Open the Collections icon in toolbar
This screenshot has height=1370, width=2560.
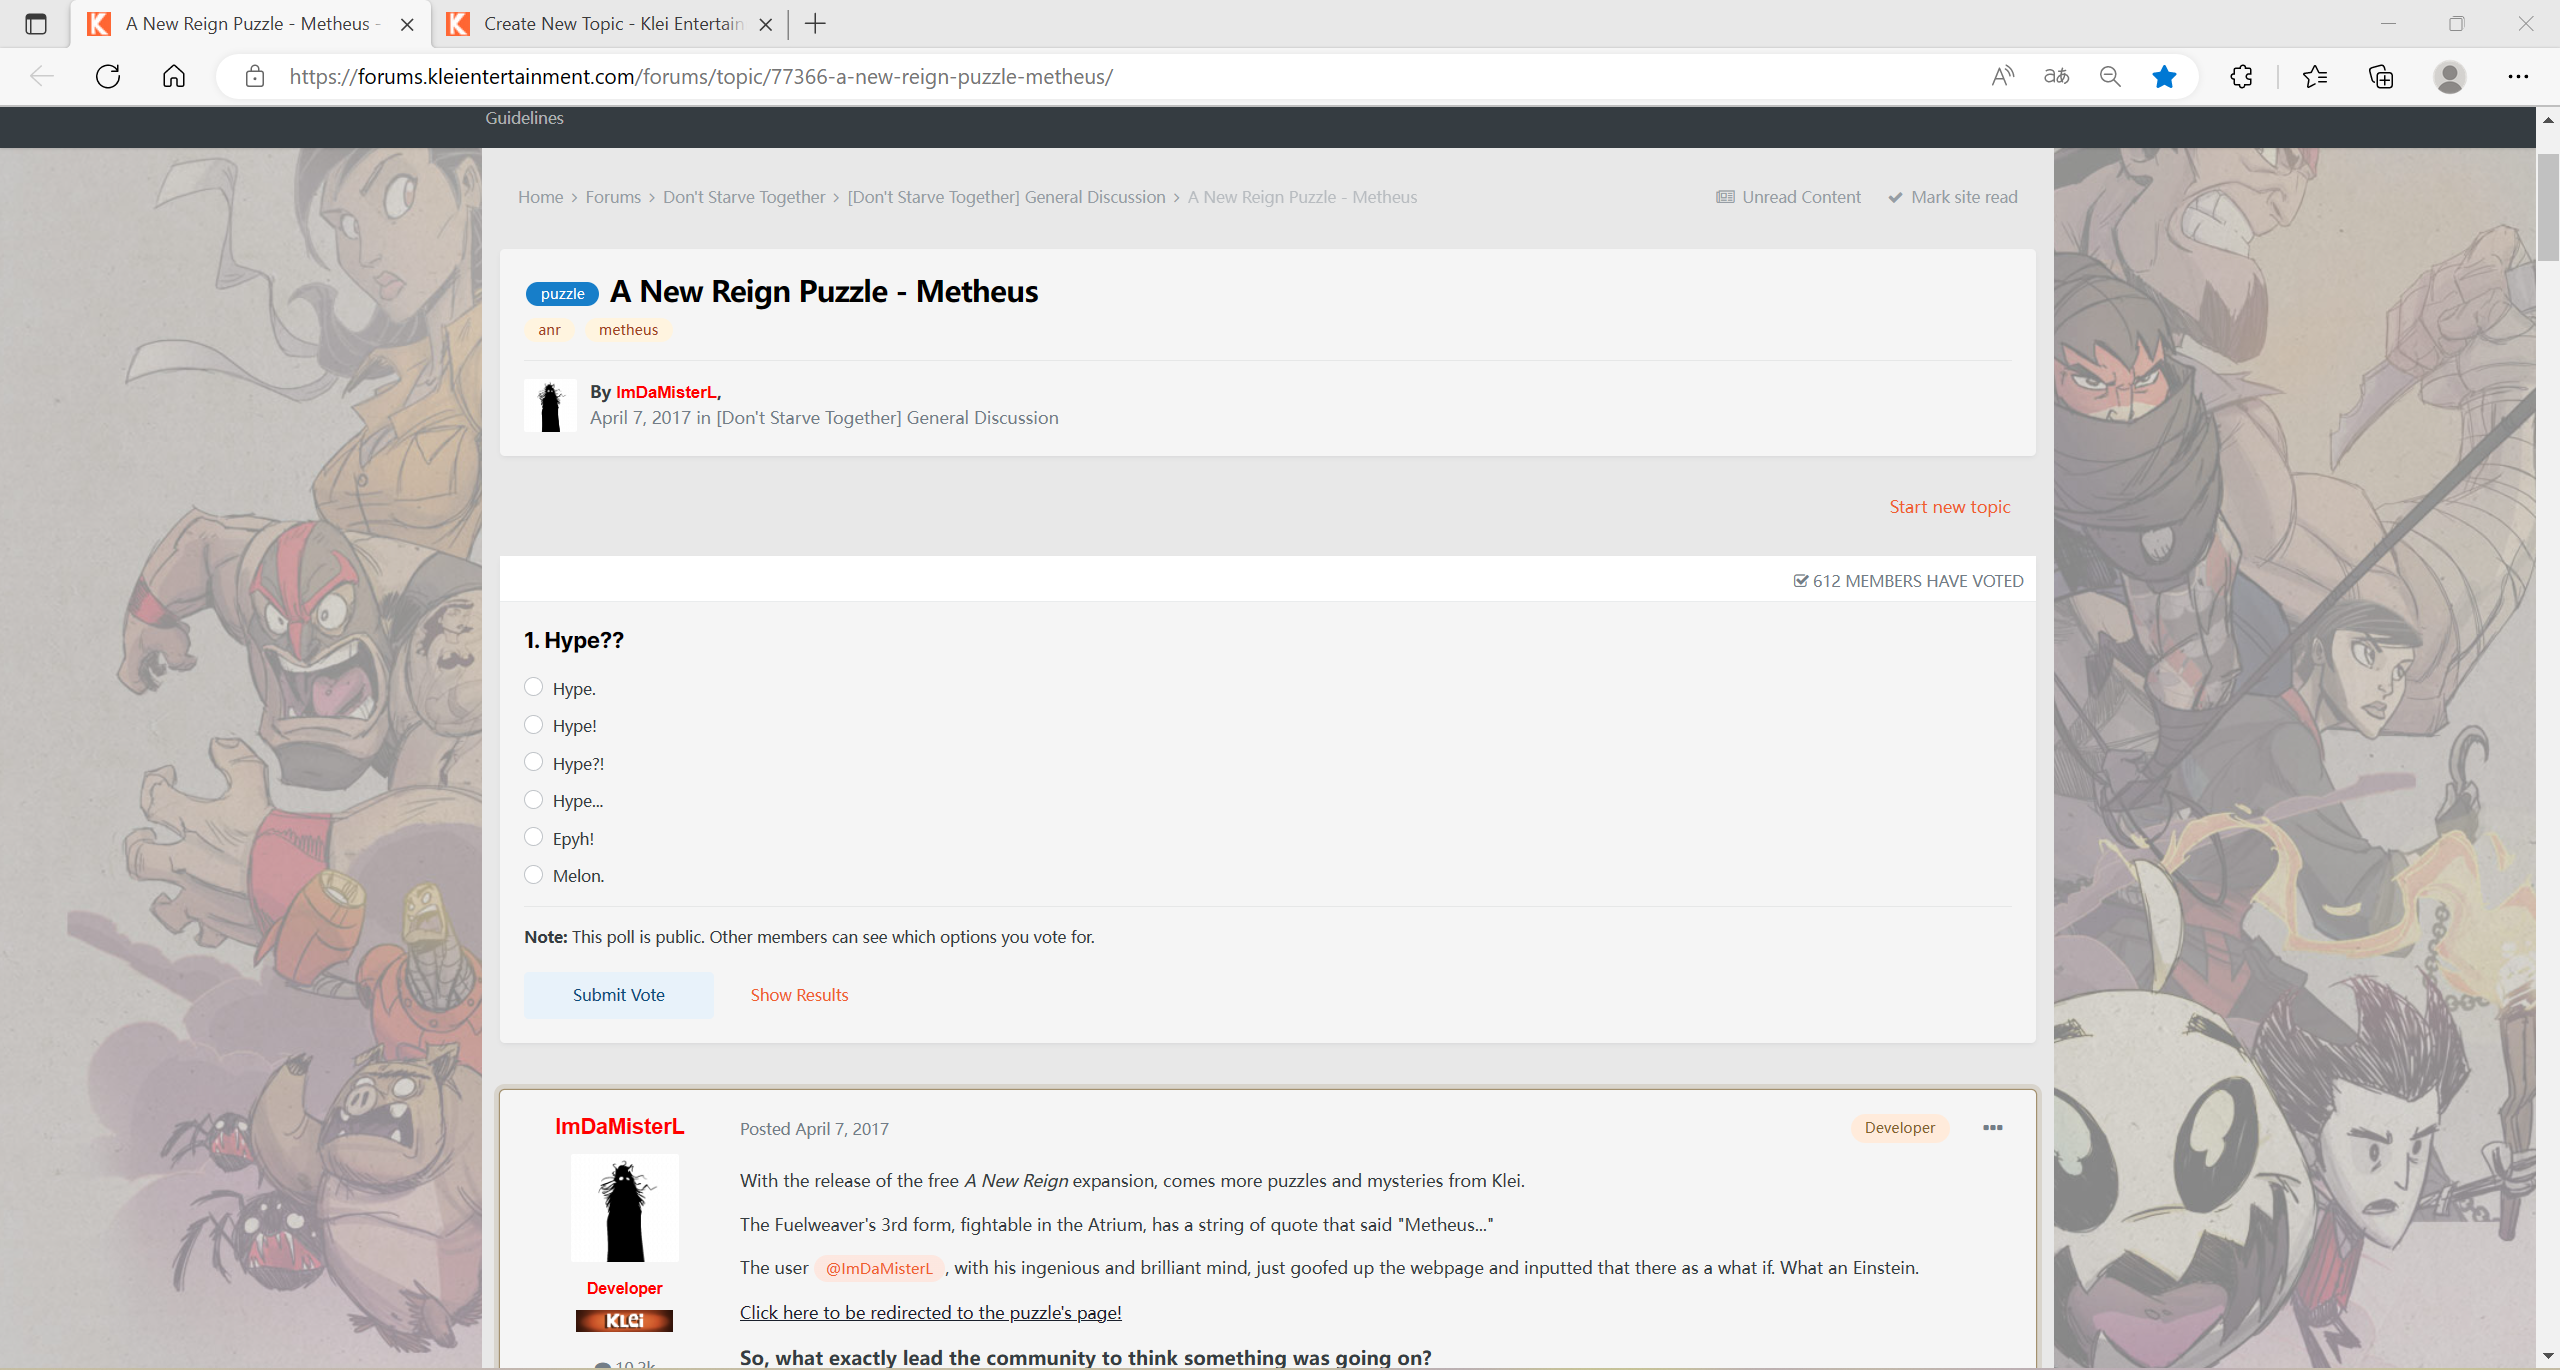(x=2381, y=77)
